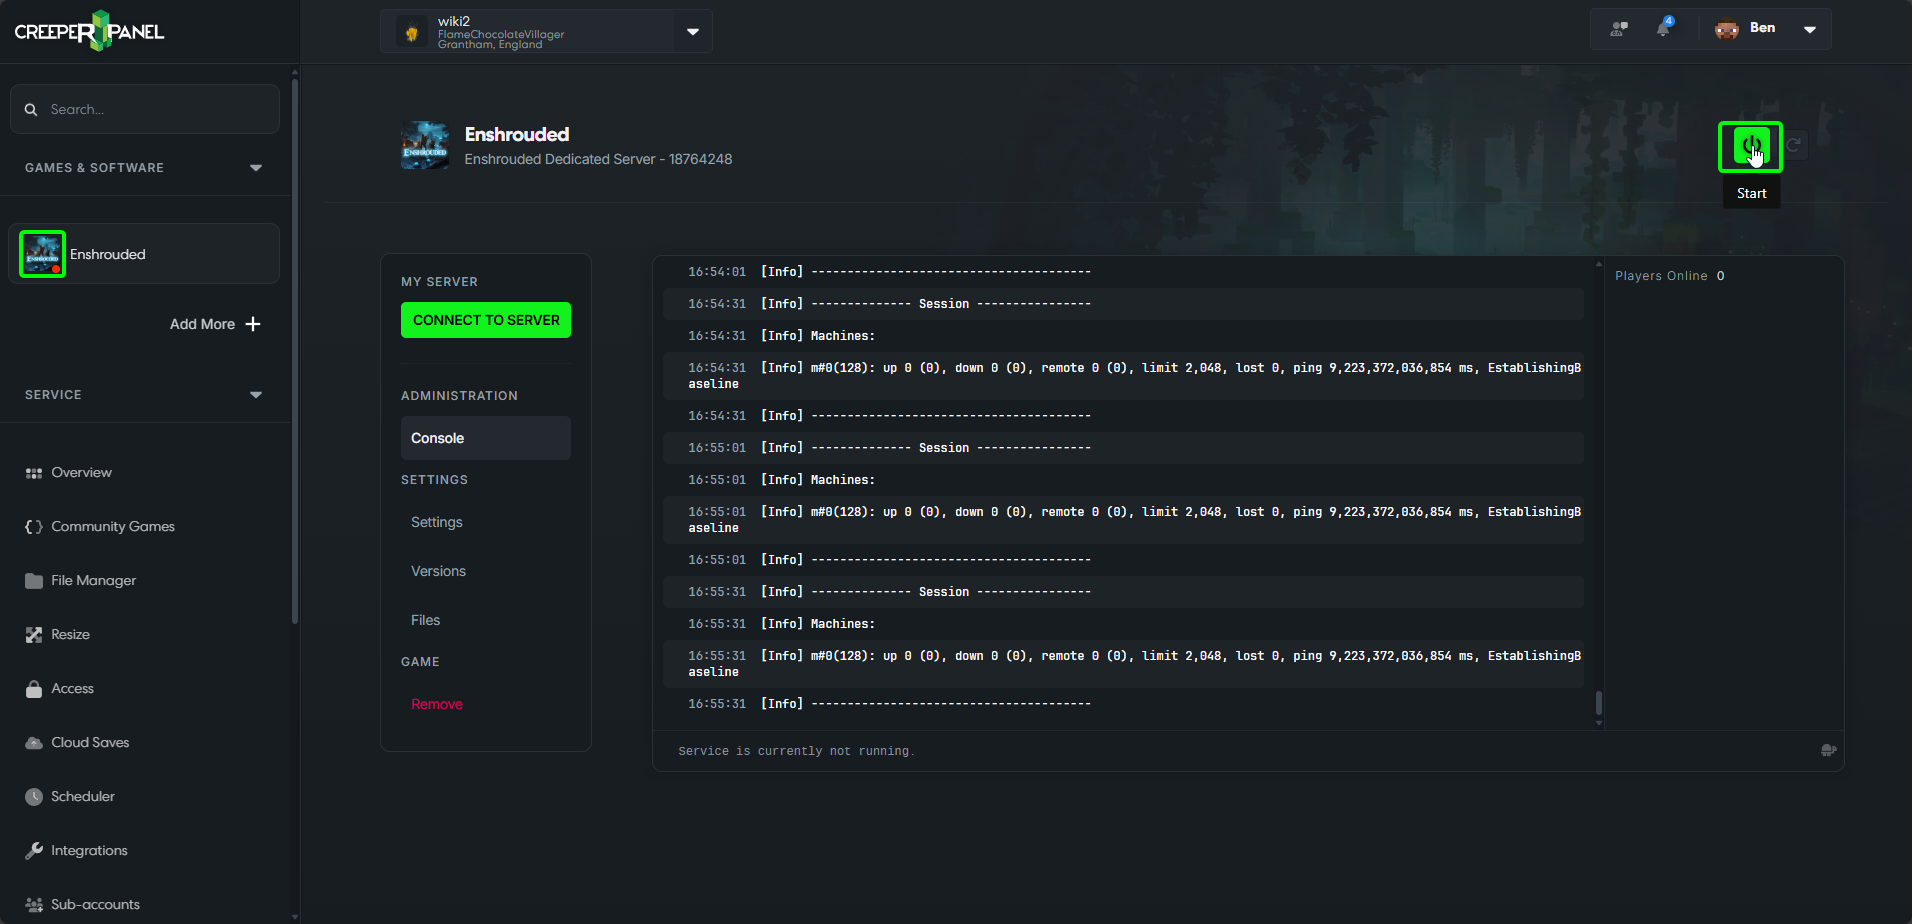Click the restart icon beside the Start button
The height and width of the screenshot is (924, 1912).
(x=1794, y=145)
